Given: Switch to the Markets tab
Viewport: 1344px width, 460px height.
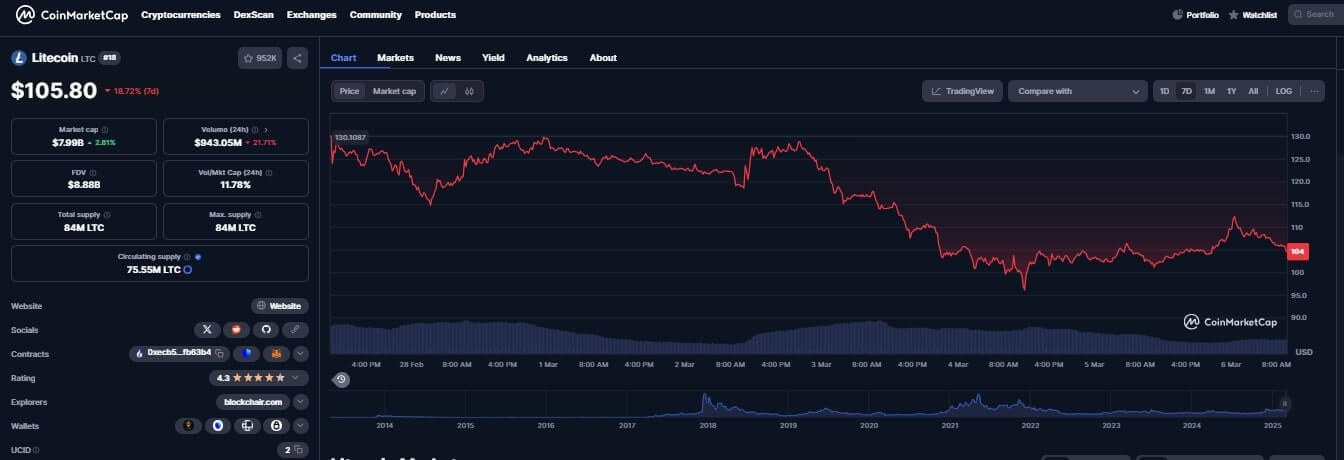Looking at the screenshot, I should pyautogui.click(x=395, y=58).
